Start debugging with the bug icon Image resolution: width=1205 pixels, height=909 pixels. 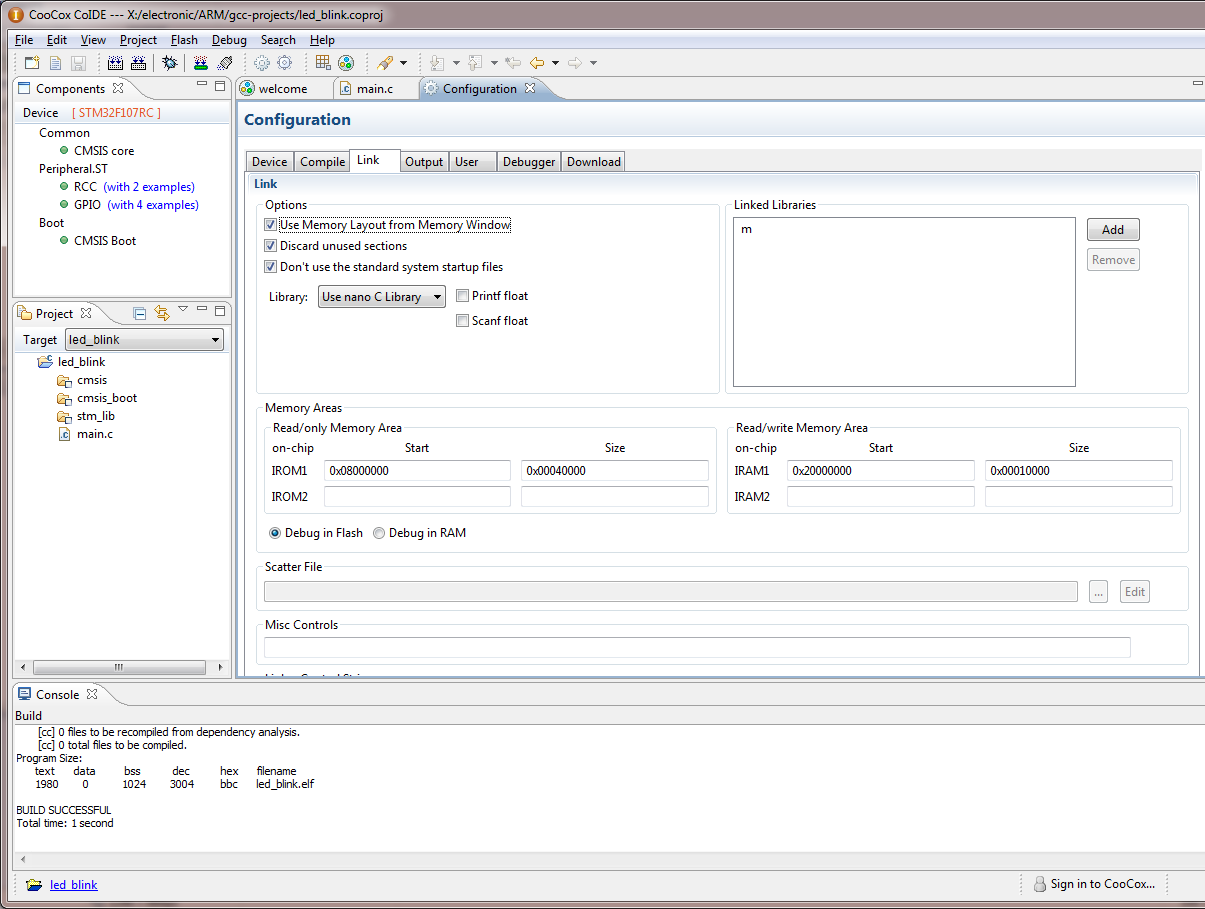pyautogui.click(x=170, y=63)
